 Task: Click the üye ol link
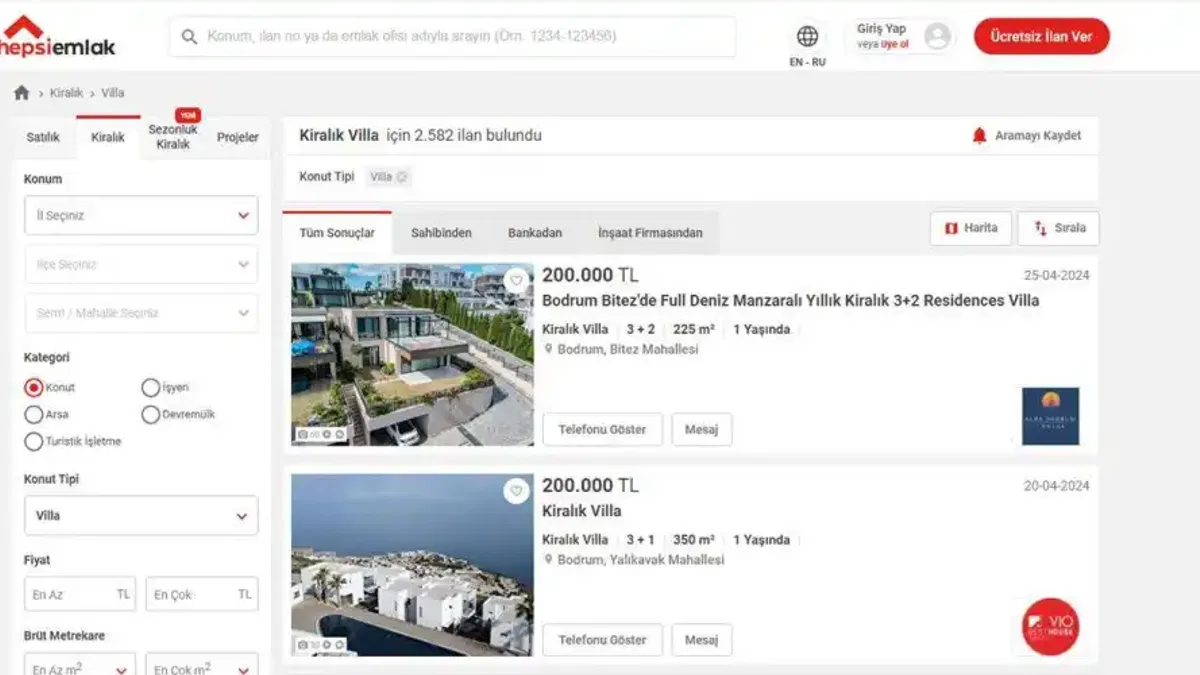(x=895, y=45)
